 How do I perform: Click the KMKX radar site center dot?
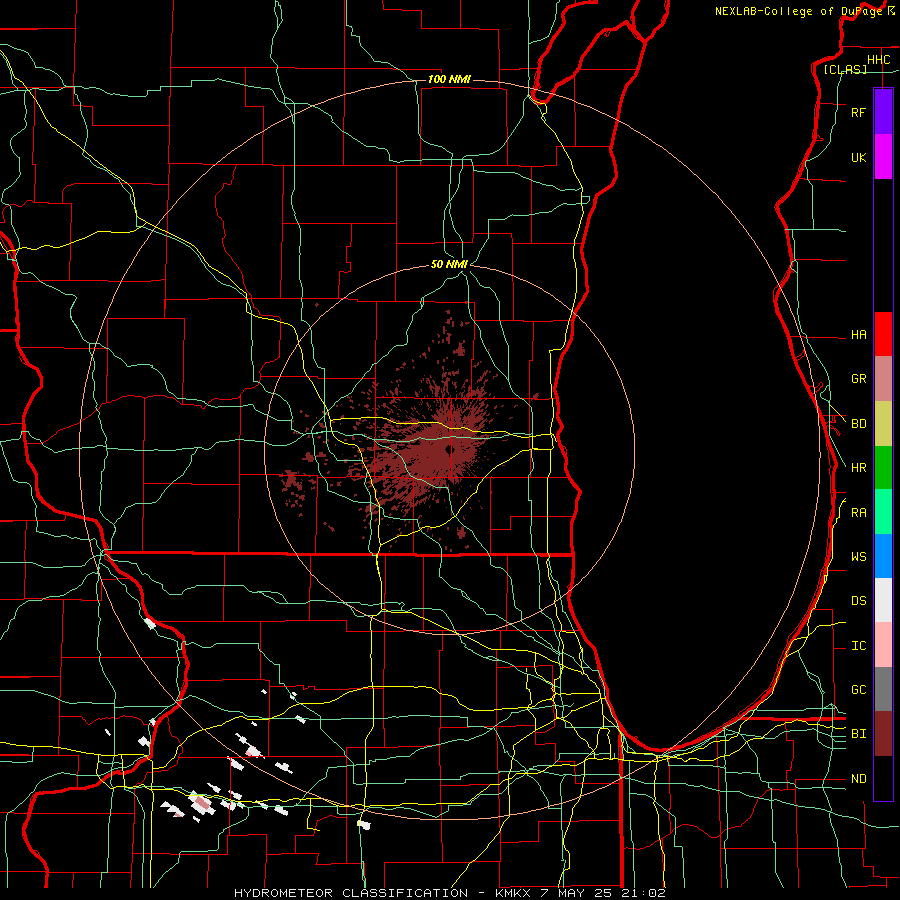pyautogui.click(x=449, y=449)
